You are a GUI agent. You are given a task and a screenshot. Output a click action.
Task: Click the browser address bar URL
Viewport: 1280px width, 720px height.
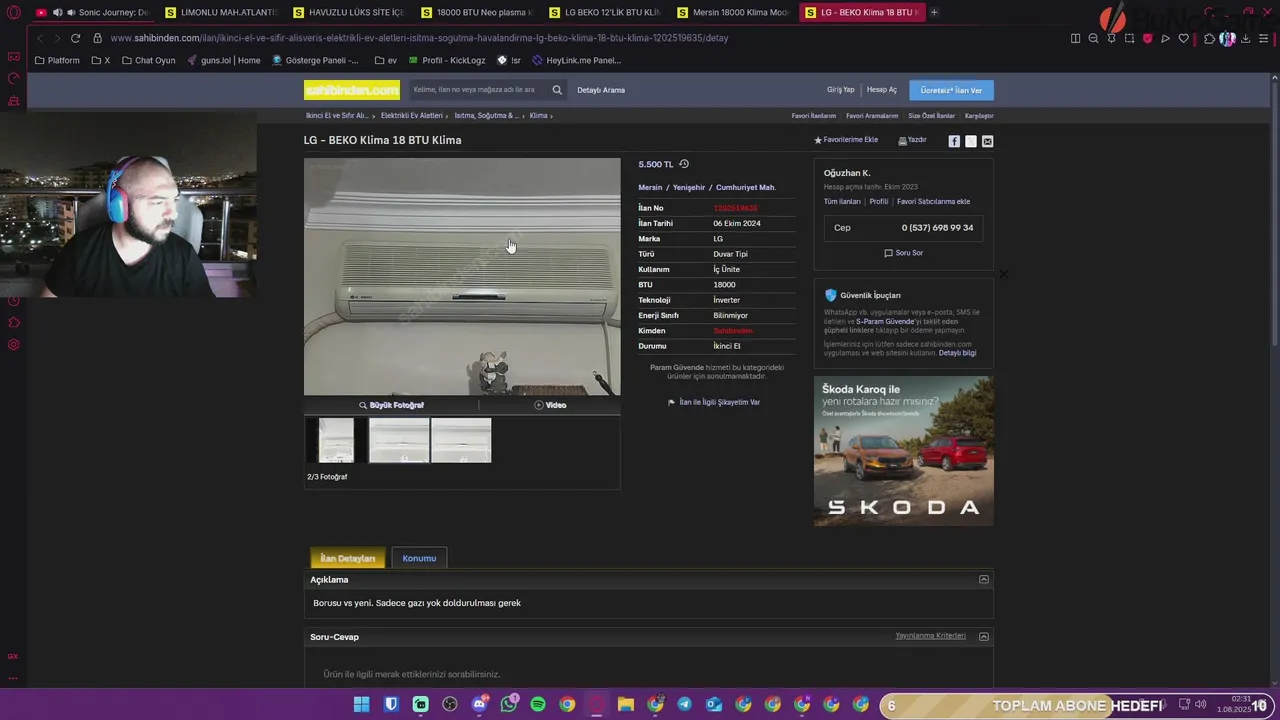419,38
